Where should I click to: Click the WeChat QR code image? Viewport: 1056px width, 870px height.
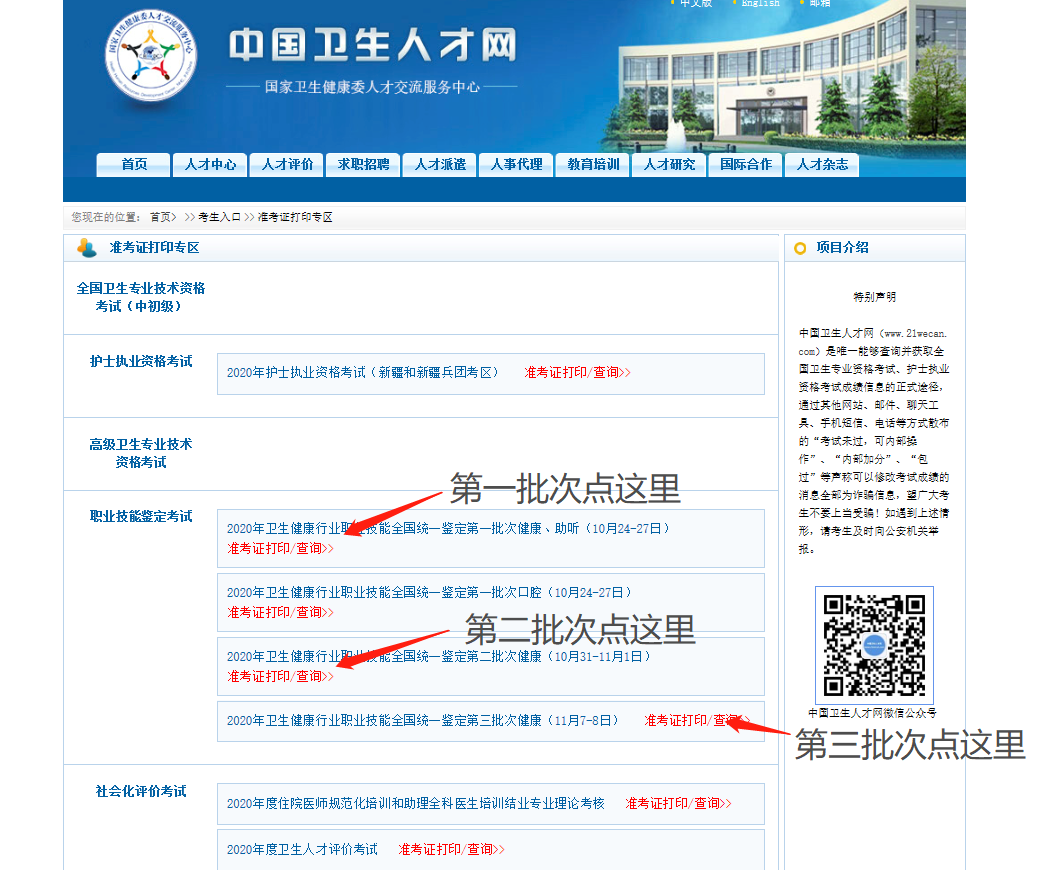(874, 645)
